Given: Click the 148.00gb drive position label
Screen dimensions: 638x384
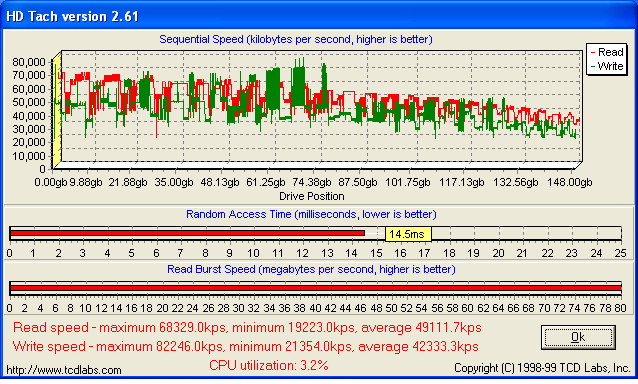Looking at the screenshot, I should pyautogui.click(x=570, y=182).
